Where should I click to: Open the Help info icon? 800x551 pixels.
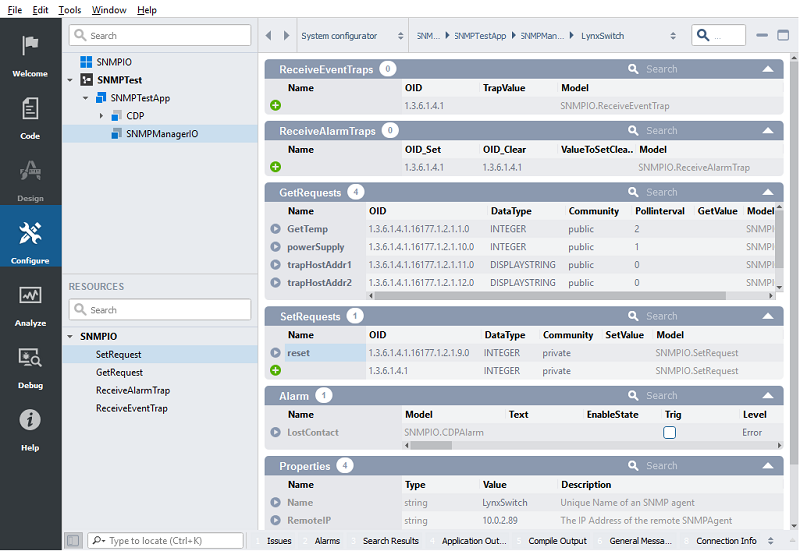coord(30,421)
